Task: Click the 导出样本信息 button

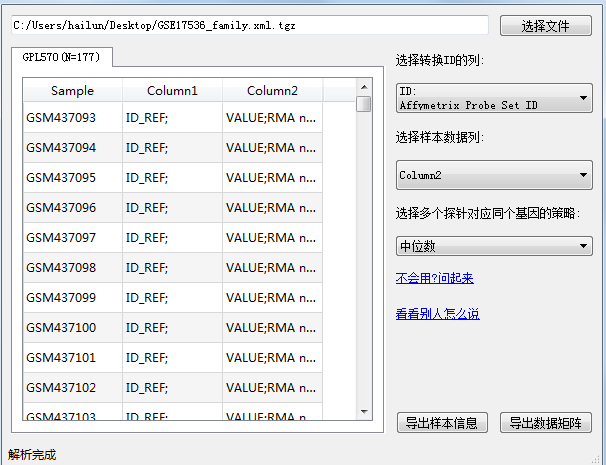Action: 442,422
